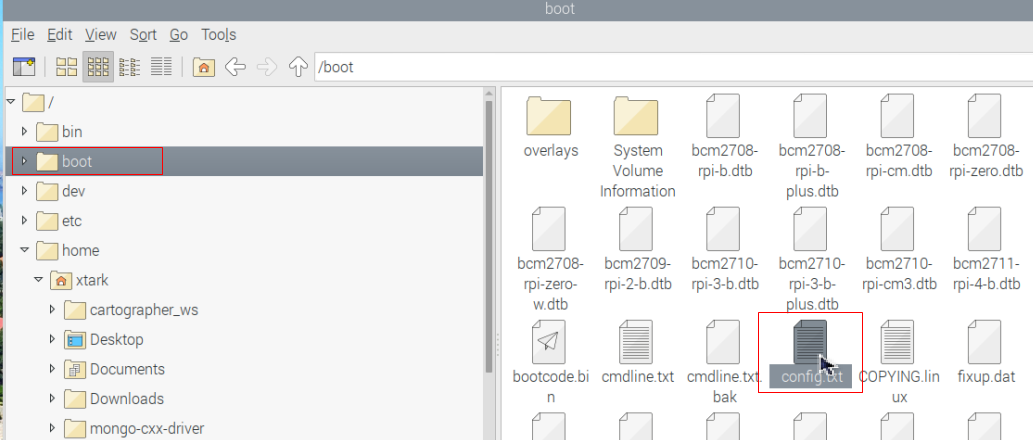The height and width of the screenshot is (440, 1033).
Task: Select bootcode.bin file icon
Action: (549, 343)
